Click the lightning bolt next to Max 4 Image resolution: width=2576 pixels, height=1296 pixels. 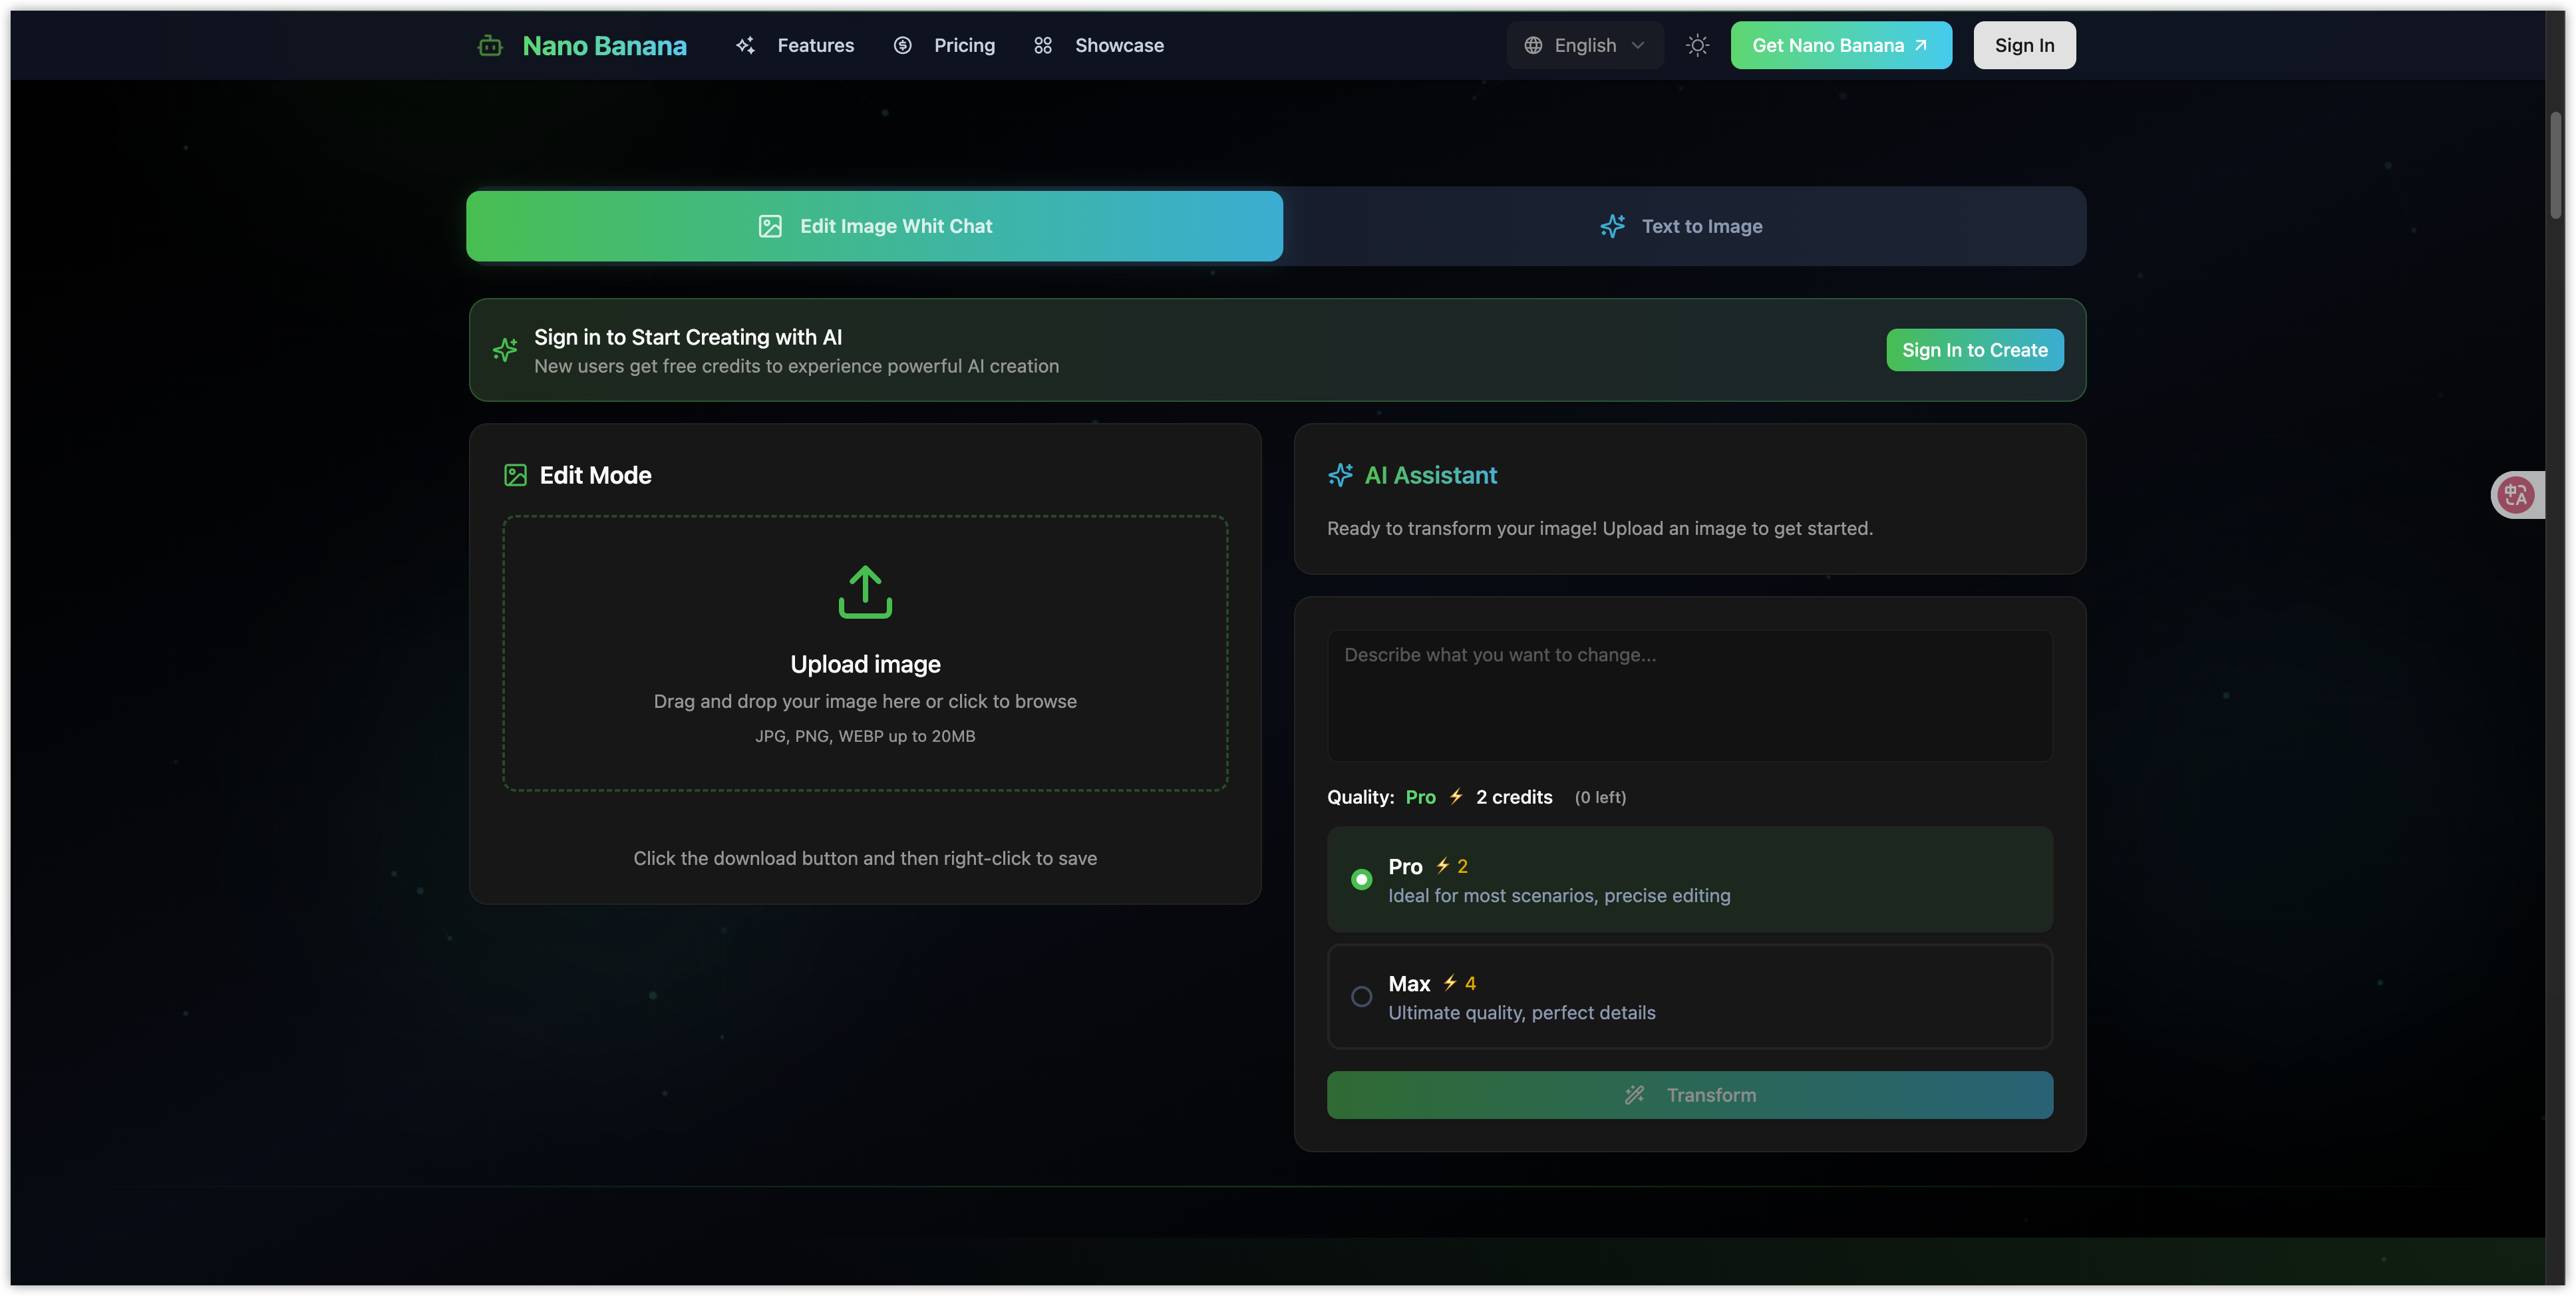pyautogui.click(x=1449, y=983)
